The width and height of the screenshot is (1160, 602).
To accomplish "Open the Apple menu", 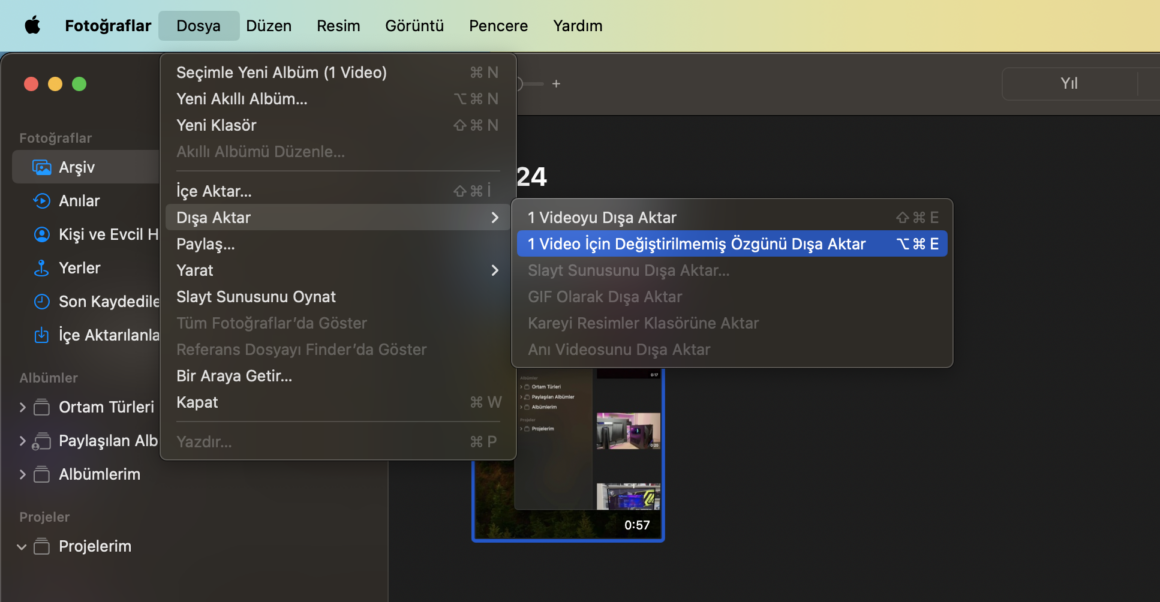I will pos(33,26).
